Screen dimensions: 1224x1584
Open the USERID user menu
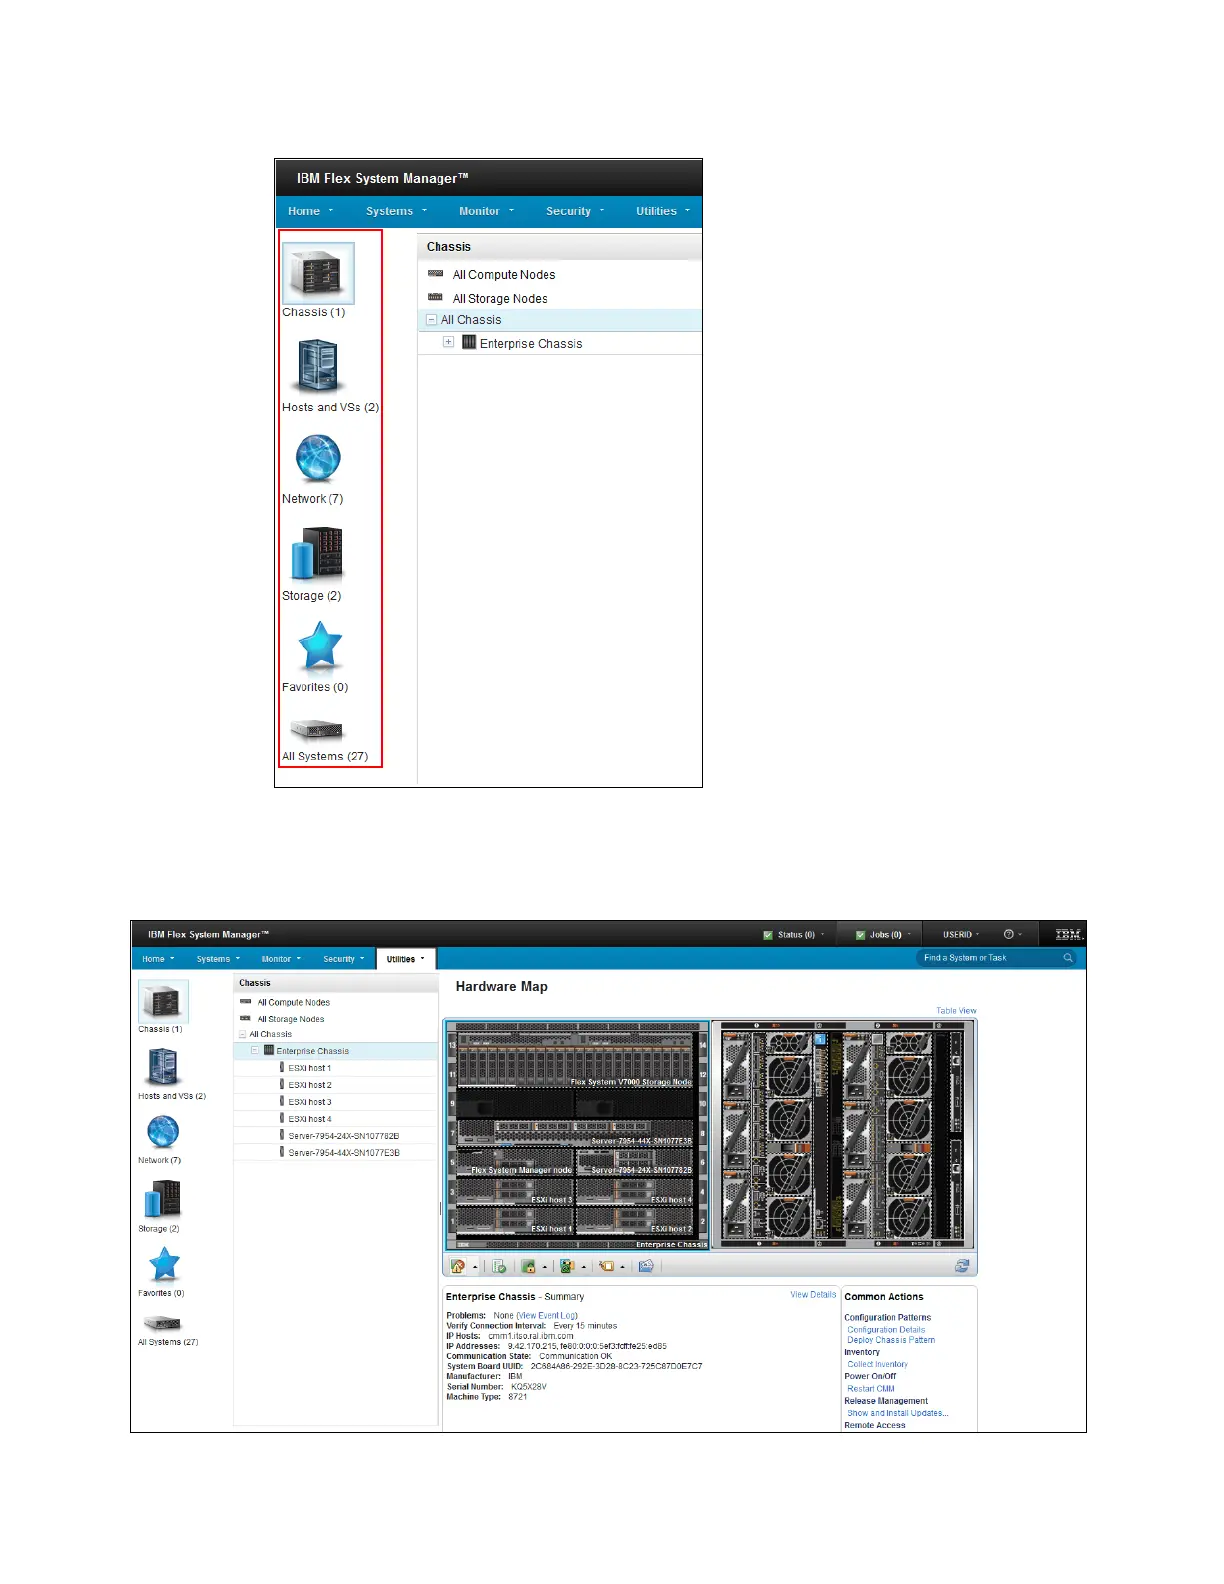coord(961,935)
